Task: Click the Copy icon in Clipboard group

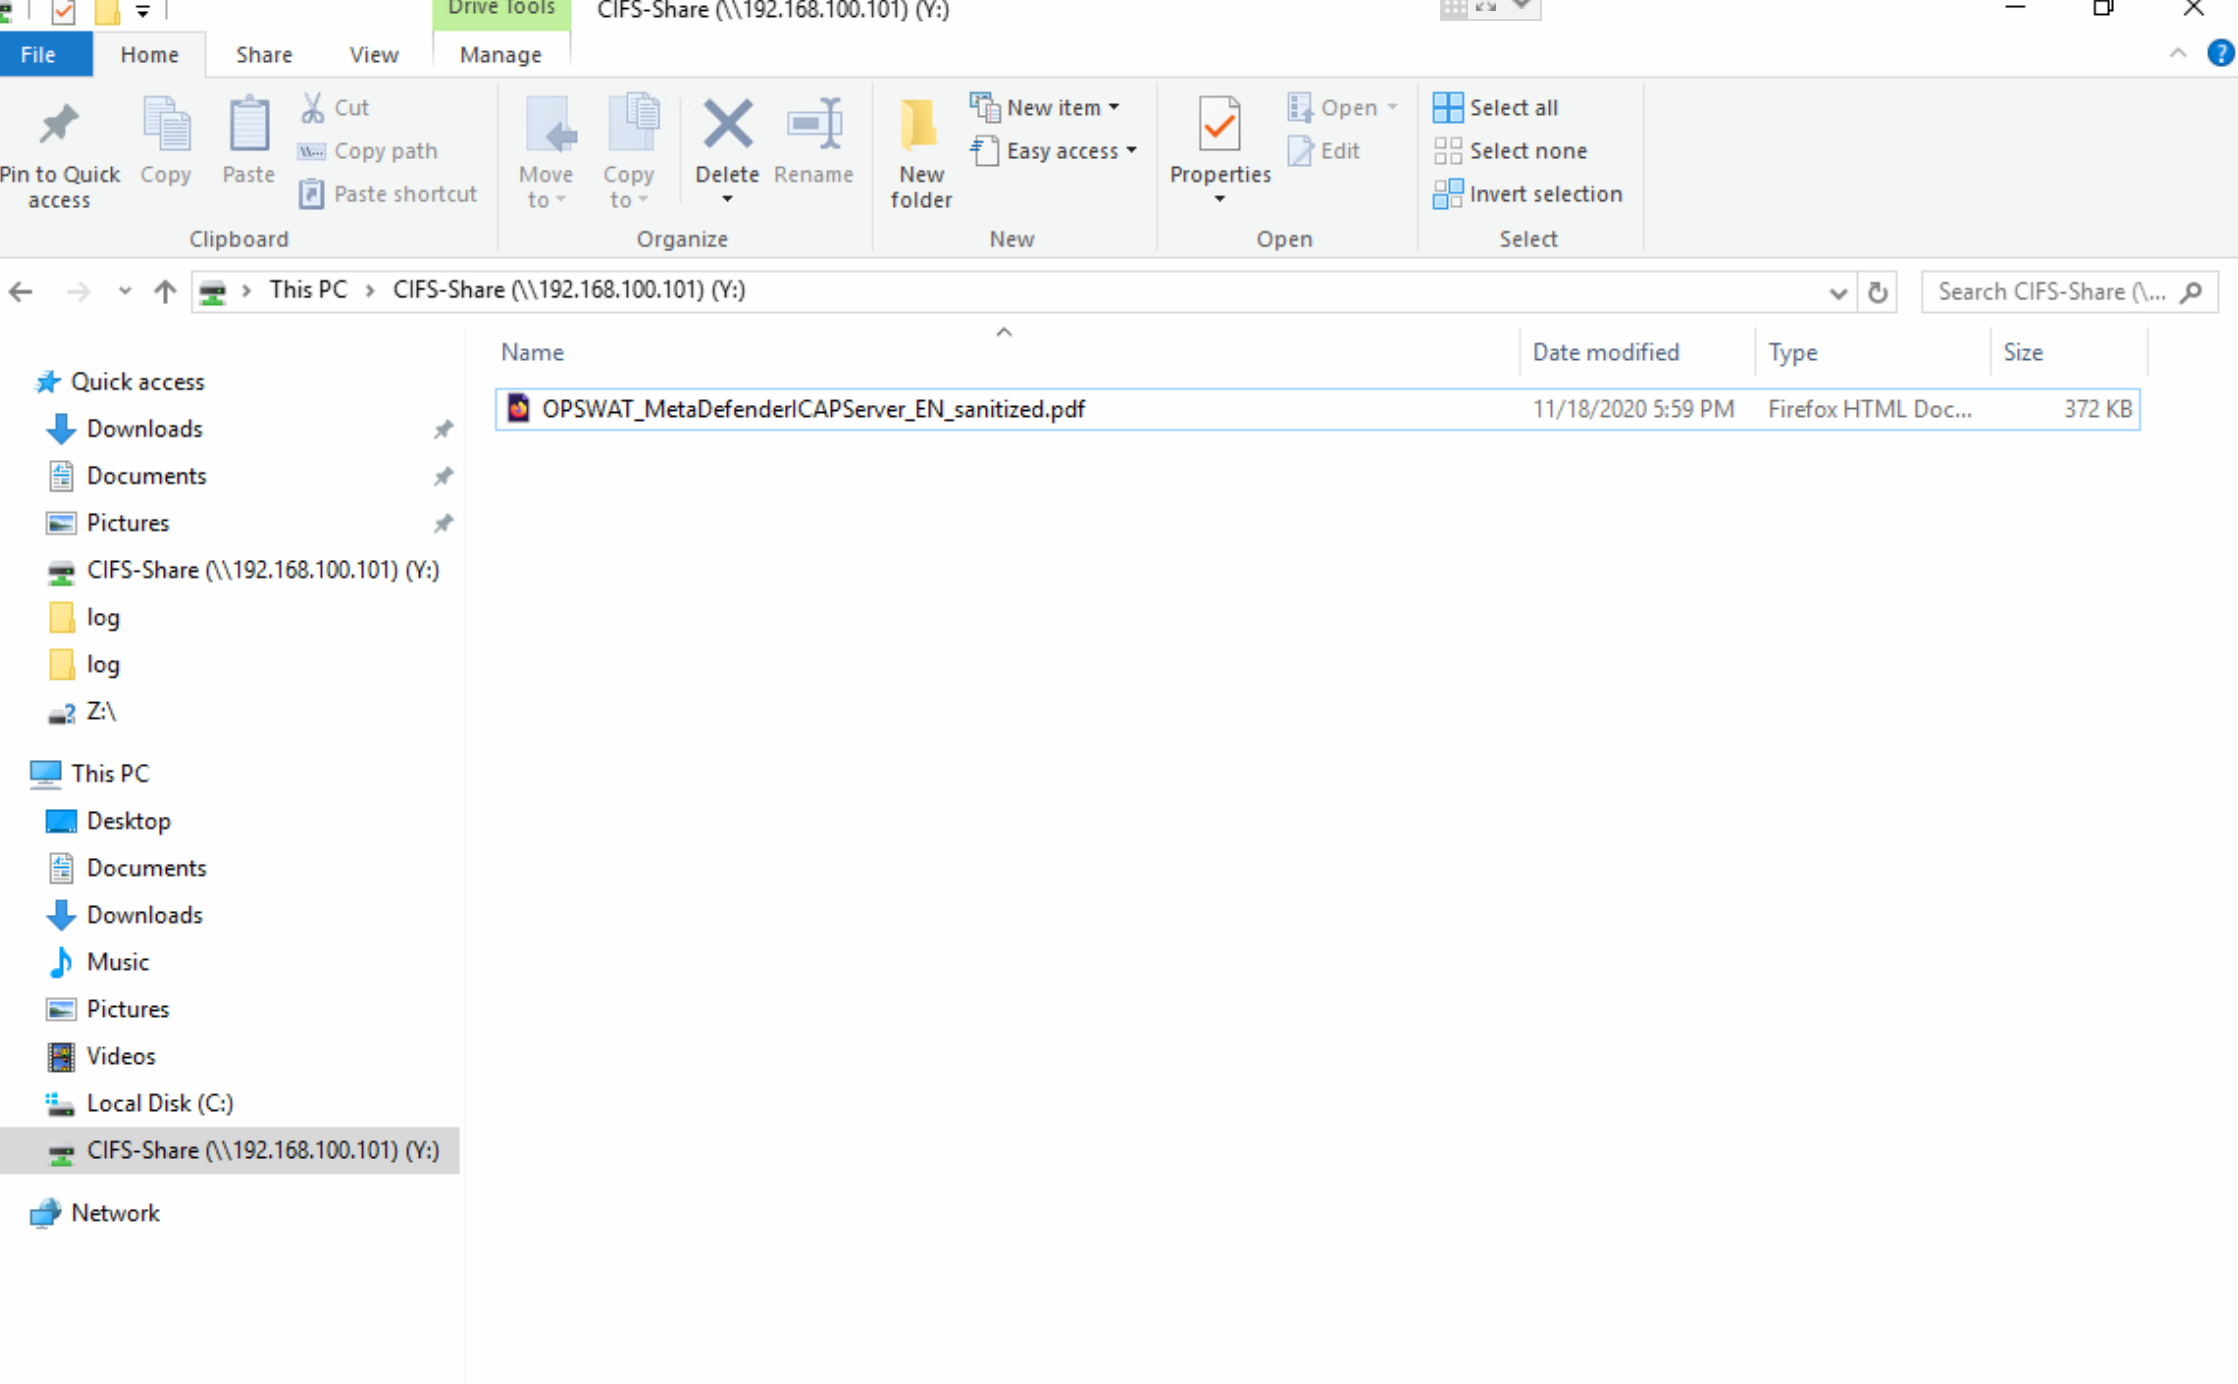Action: point(165,126)
